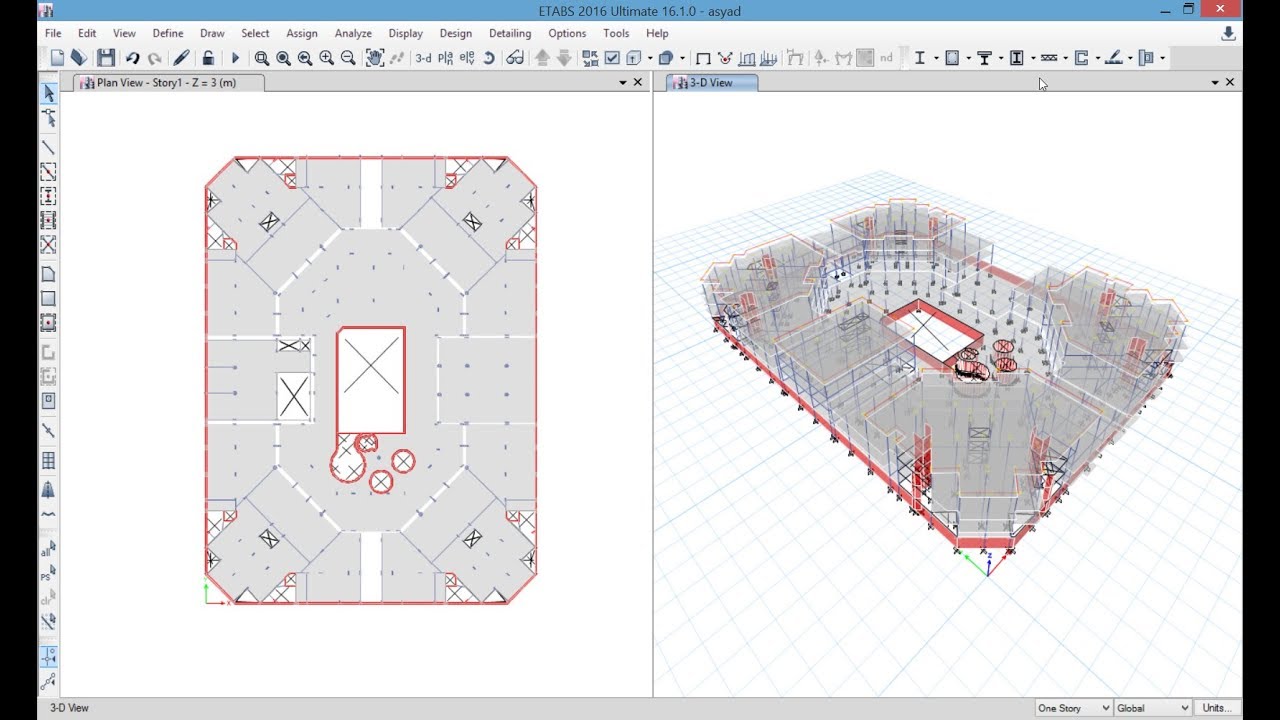Select the quick draw beams tool
Viewport: 1280px width, 720px height.
pyautogui.click(x=48, y=172)
